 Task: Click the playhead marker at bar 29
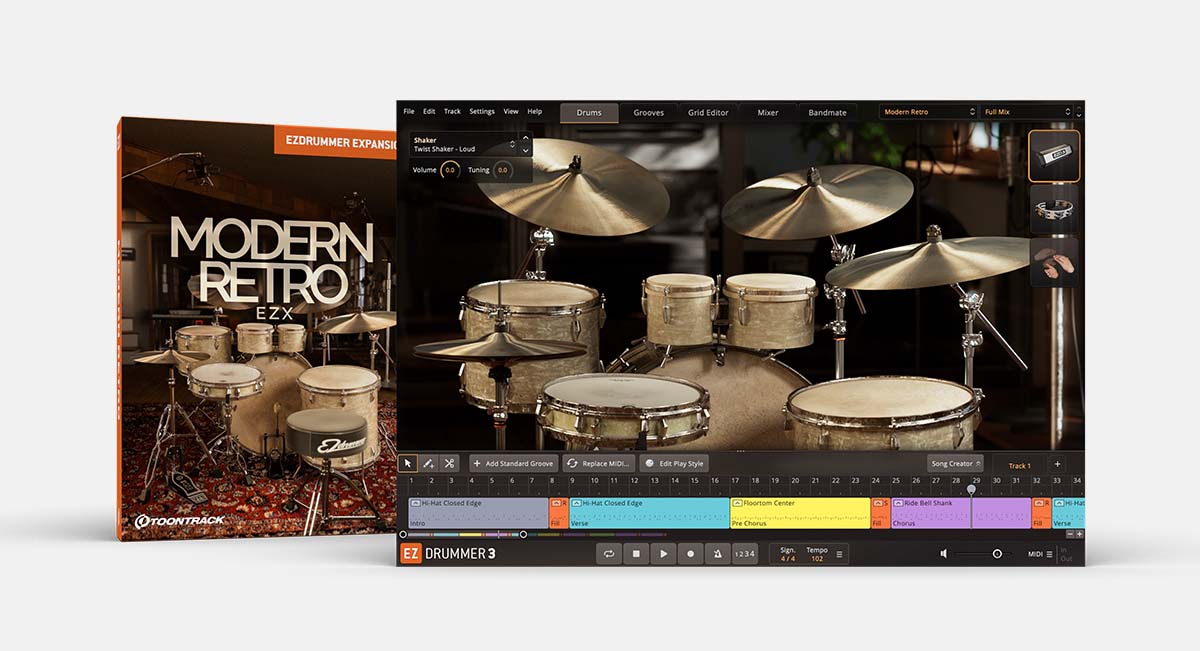pos(971,490)
